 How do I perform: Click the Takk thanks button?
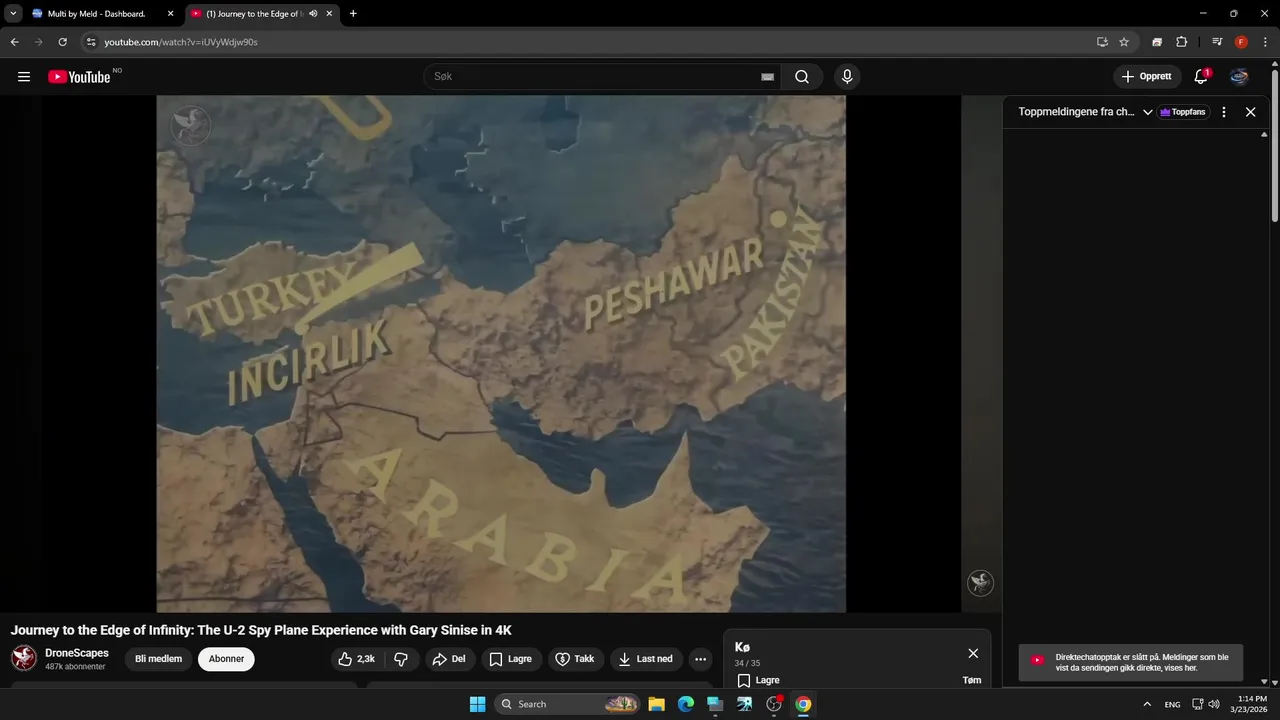575,659
